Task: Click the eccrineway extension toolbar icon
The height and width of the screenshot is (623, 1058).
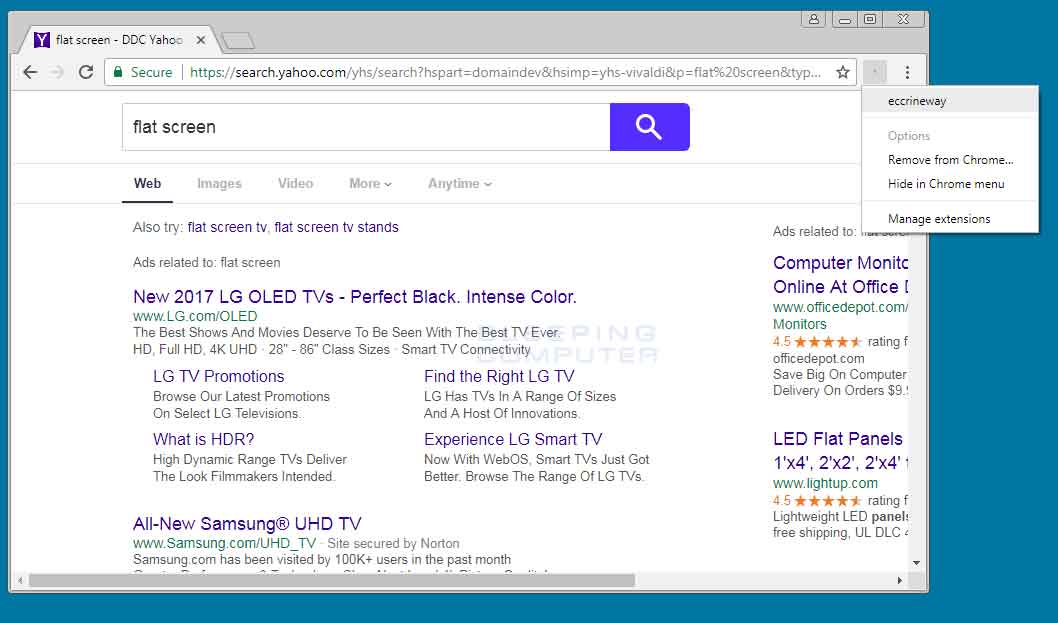Action: (875, 72)
